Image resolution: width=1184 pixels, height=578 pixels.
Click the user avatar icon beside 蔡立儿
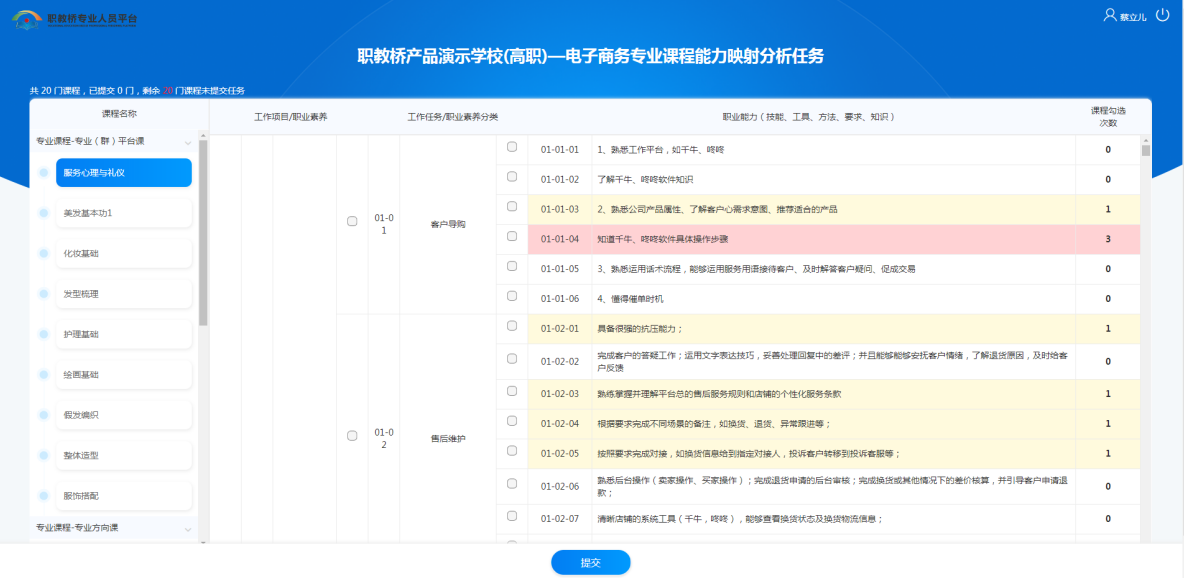coord(1109,14)
